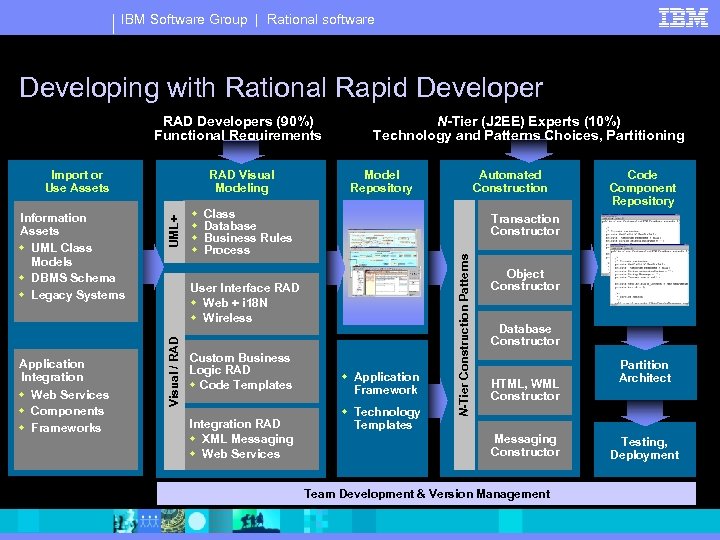This screenshot has width=720, height=540.
Task: Click the 'Developing with Rational Rapid Developer' title
Action: coord(281,87)
